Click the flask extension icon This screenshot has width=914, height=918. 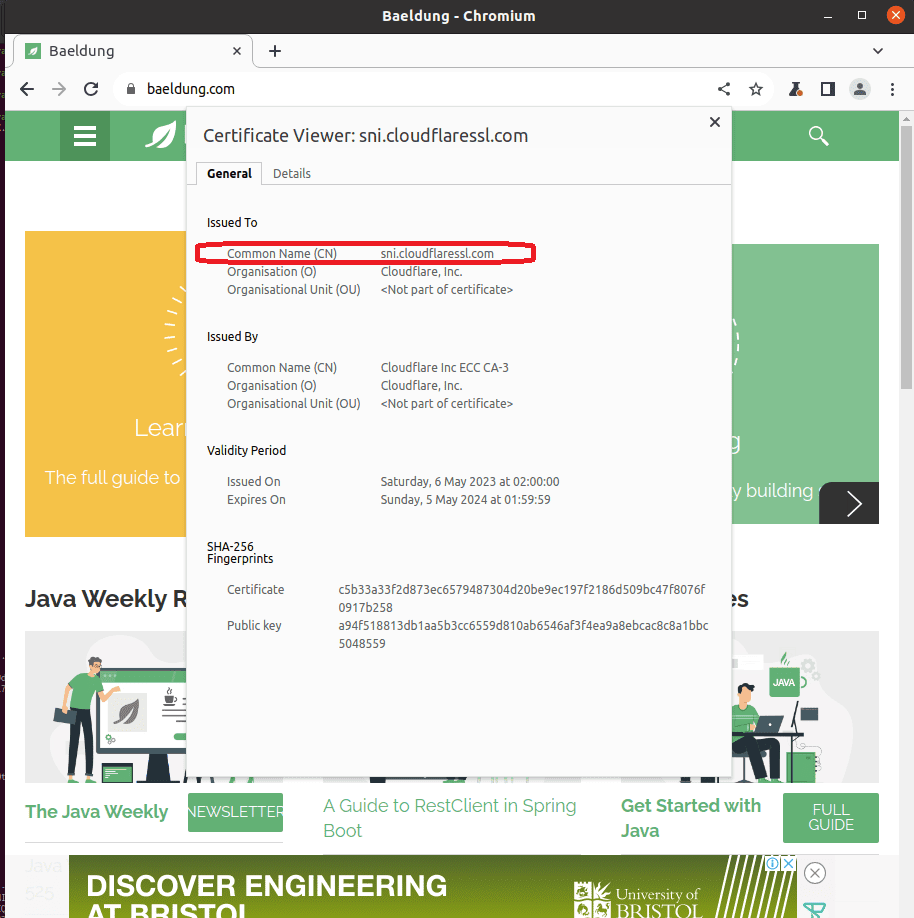point(795,89)
